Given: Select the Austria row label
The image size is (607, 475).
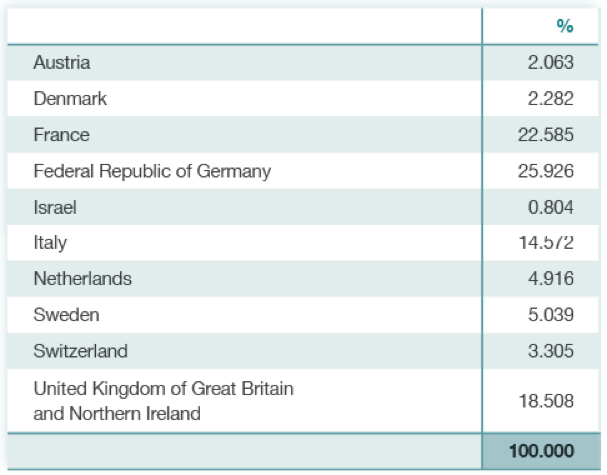Looking at the screenshot, I should 62,63.
